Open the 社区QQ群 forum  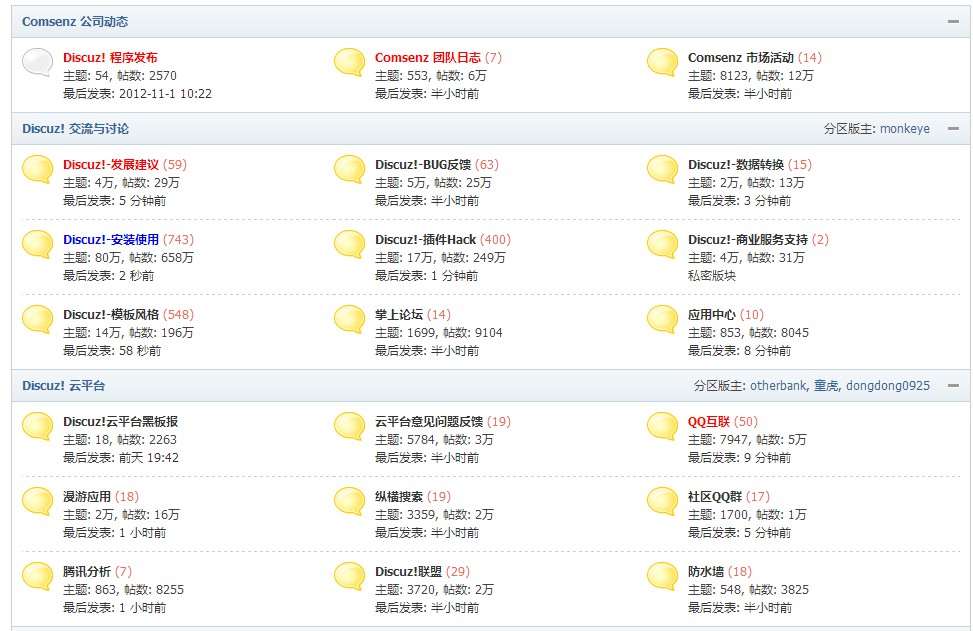pyautogui.click(x=715, y=496)
